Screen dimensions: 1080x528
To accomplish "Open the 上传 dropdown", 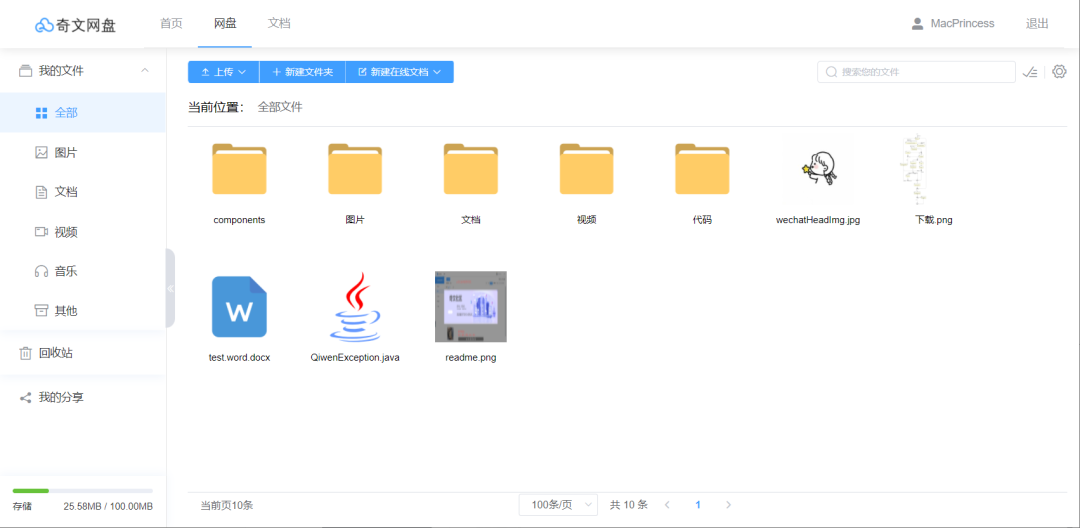I will (x=224, y=72).
